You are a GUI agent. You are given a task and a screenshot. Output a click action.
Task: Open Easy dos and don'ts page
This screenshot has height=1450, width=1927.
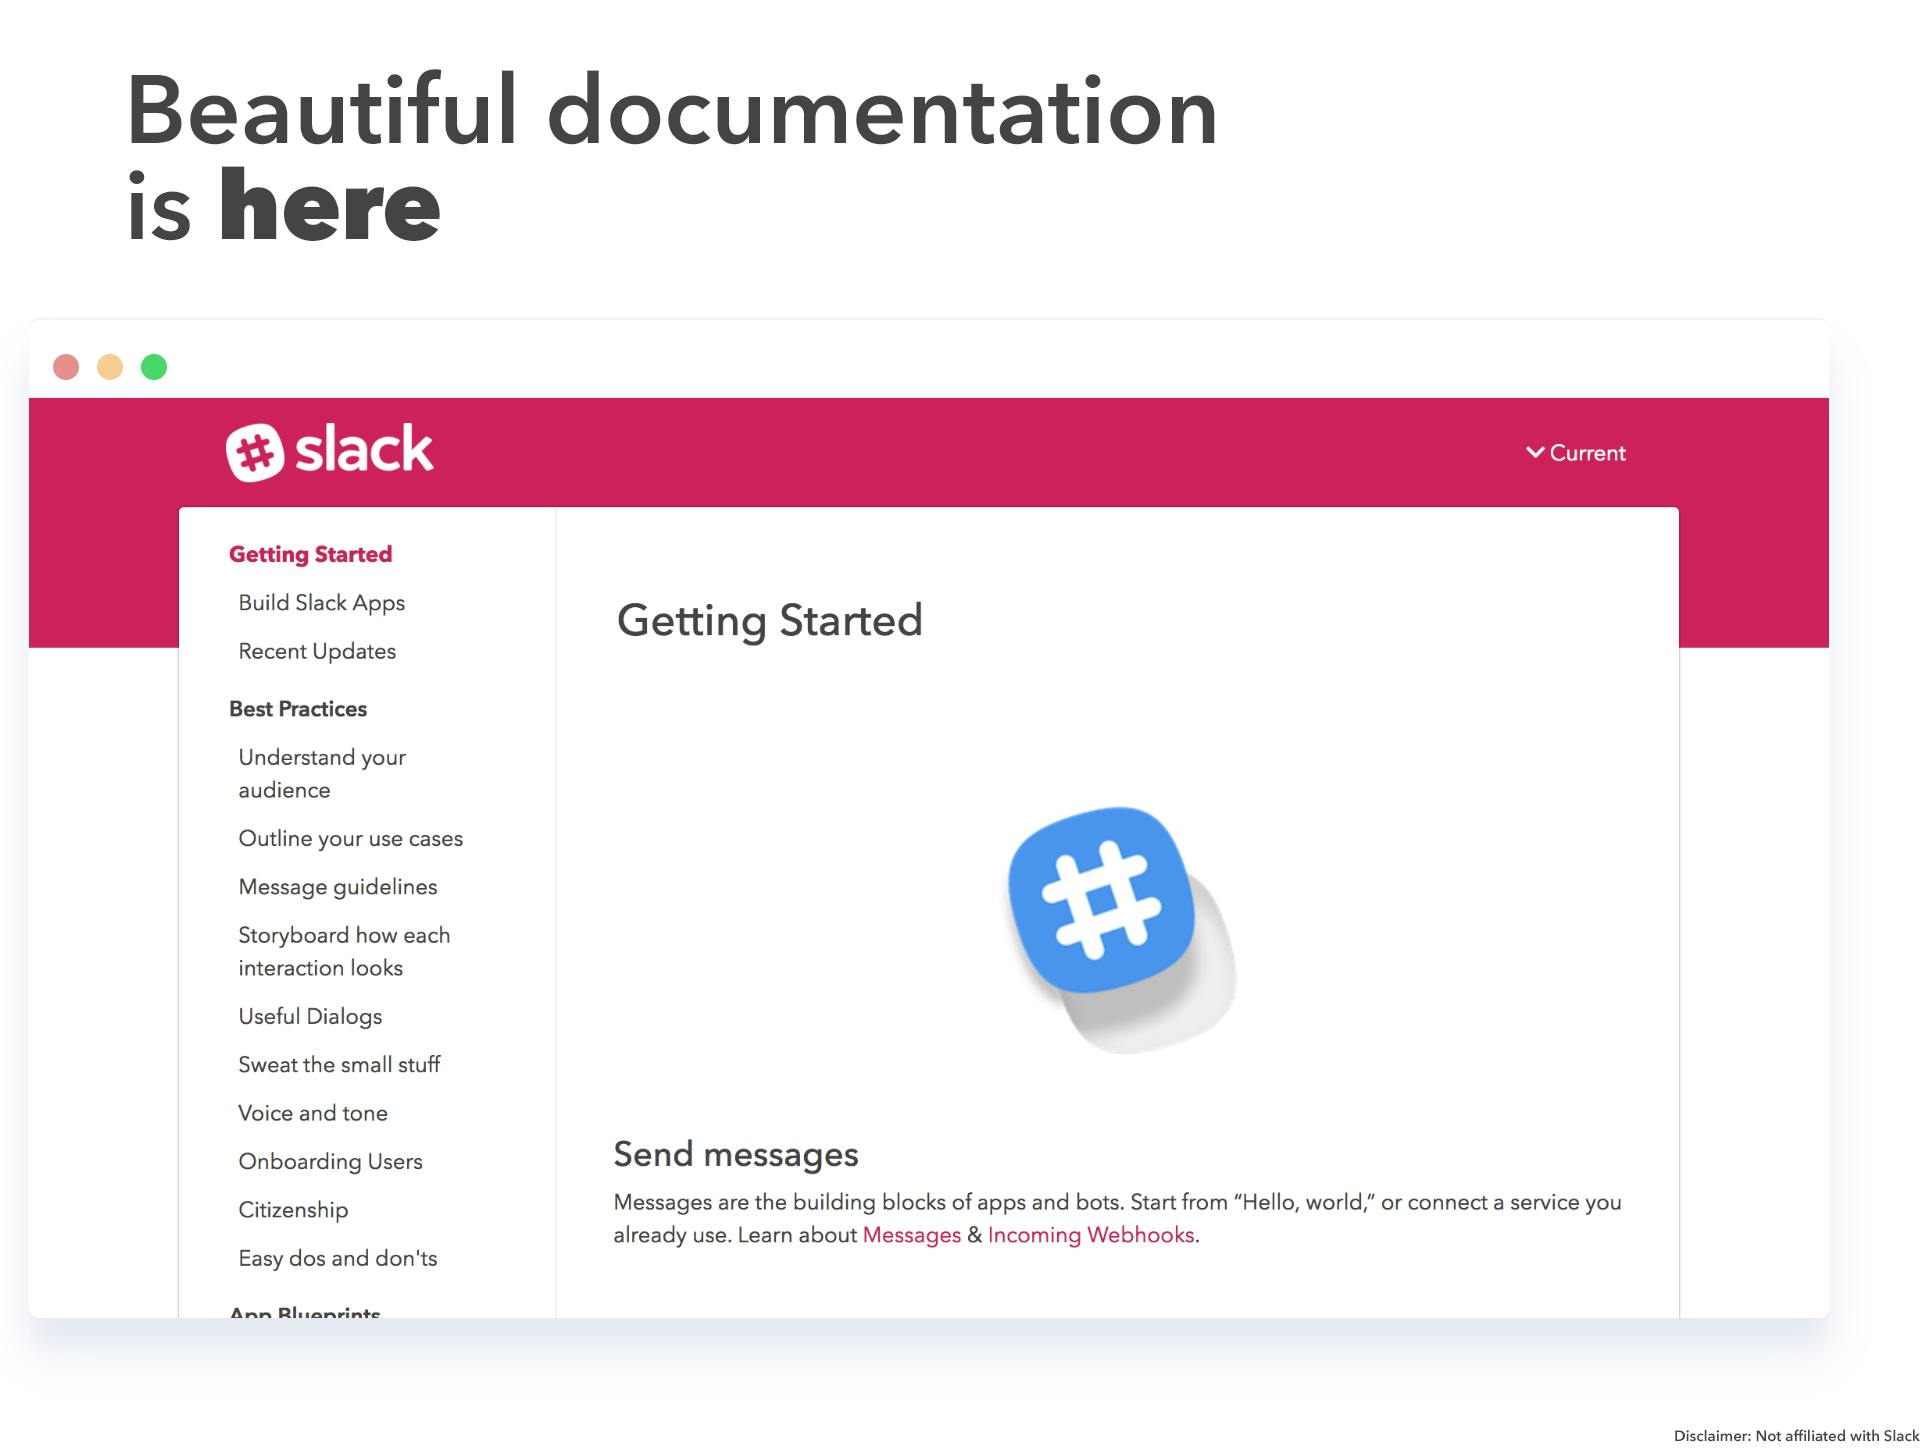(337, 1258)
